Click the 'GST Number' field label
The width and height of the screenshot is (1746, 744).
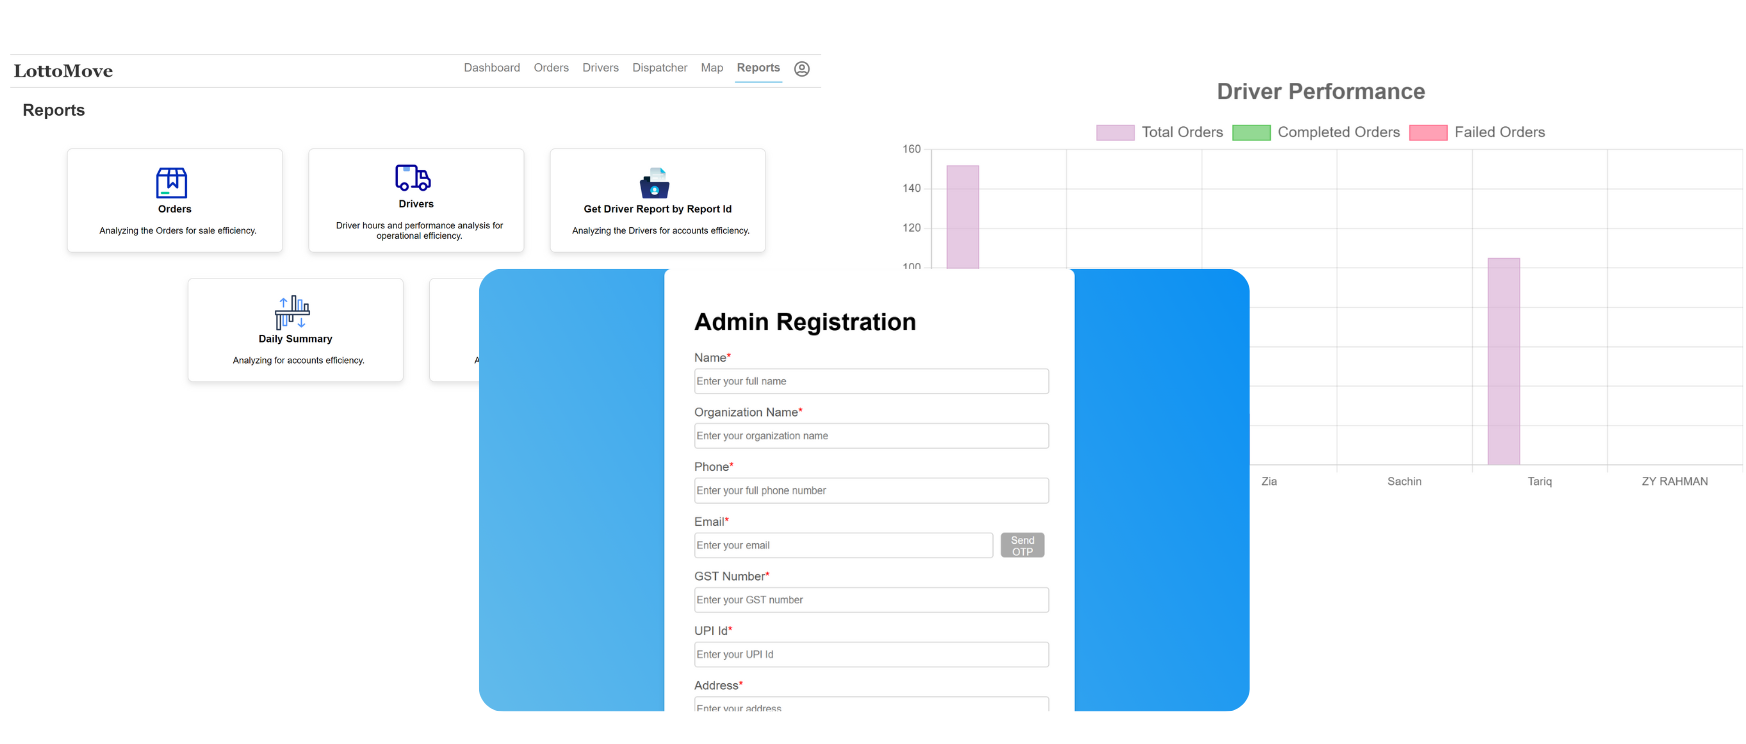(x=730, y=577)
